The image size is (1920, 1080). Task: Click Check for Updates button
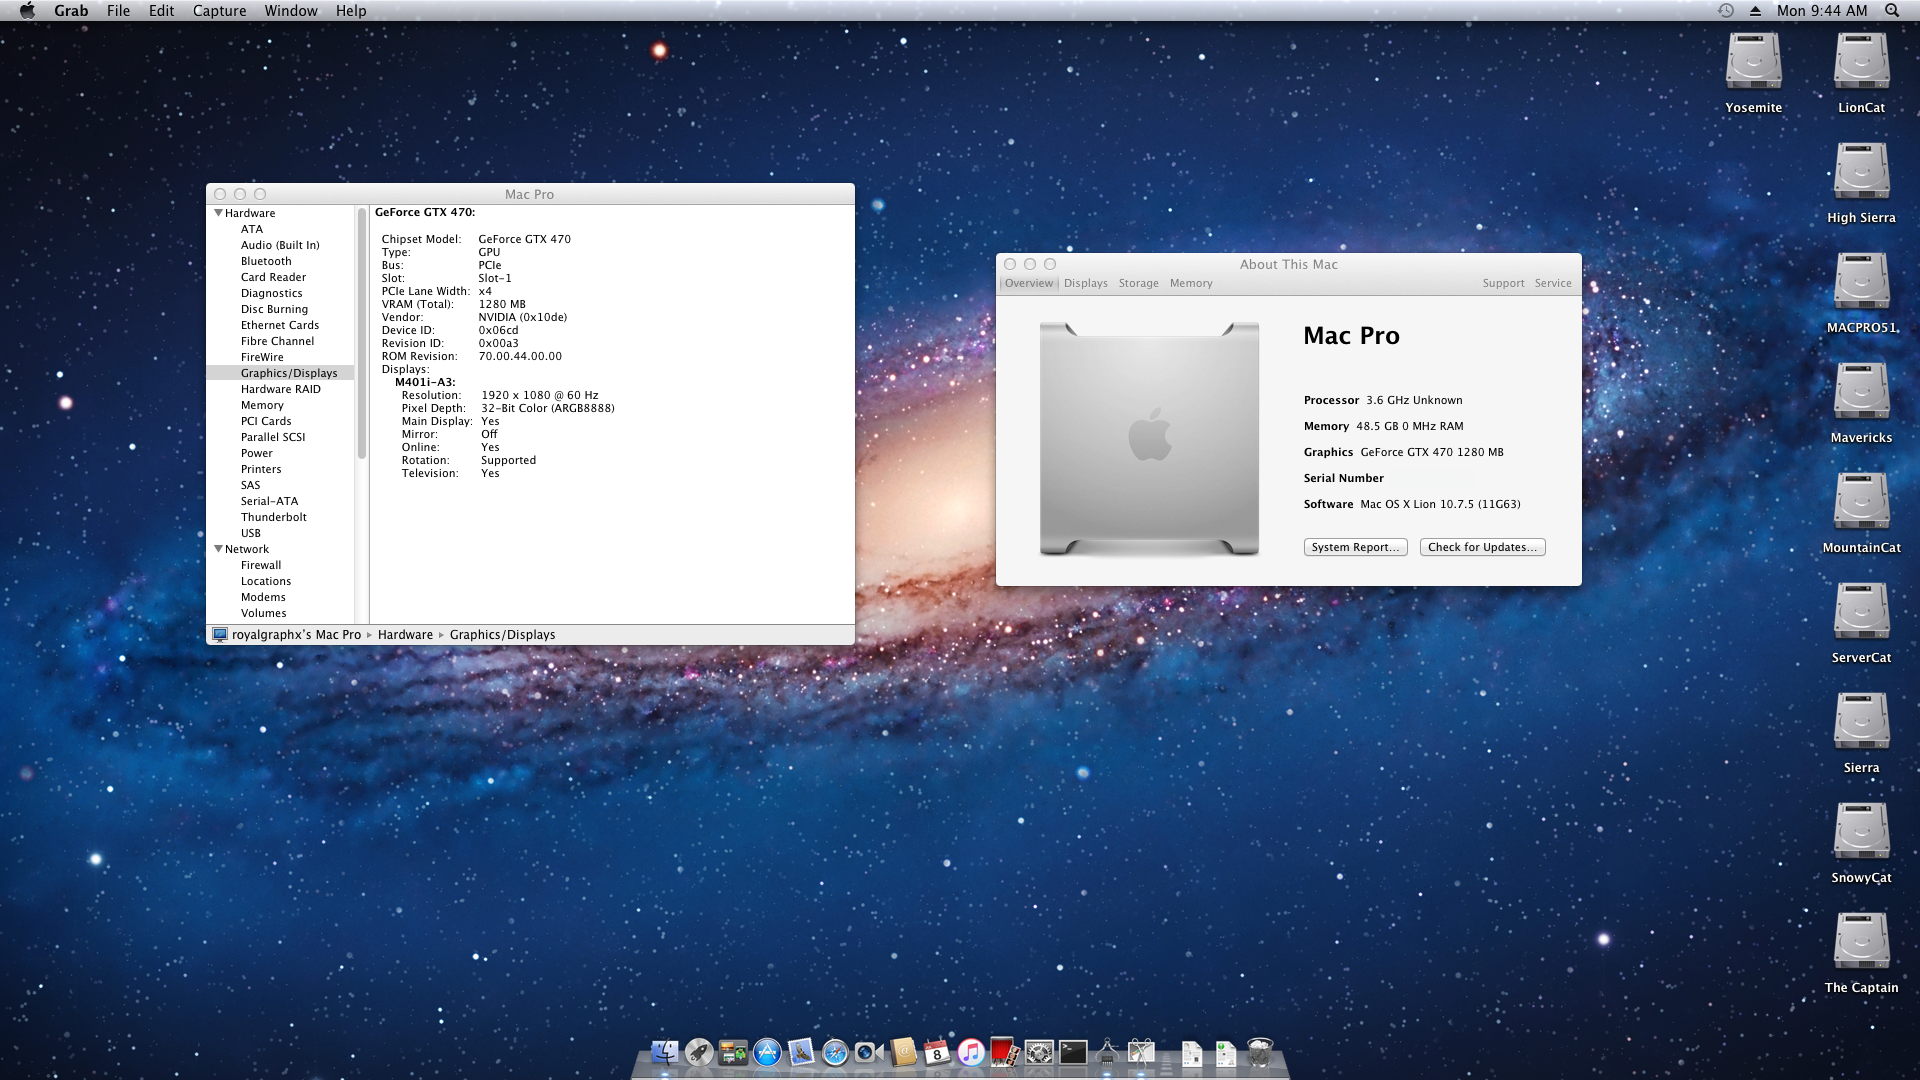(1482, 547)
